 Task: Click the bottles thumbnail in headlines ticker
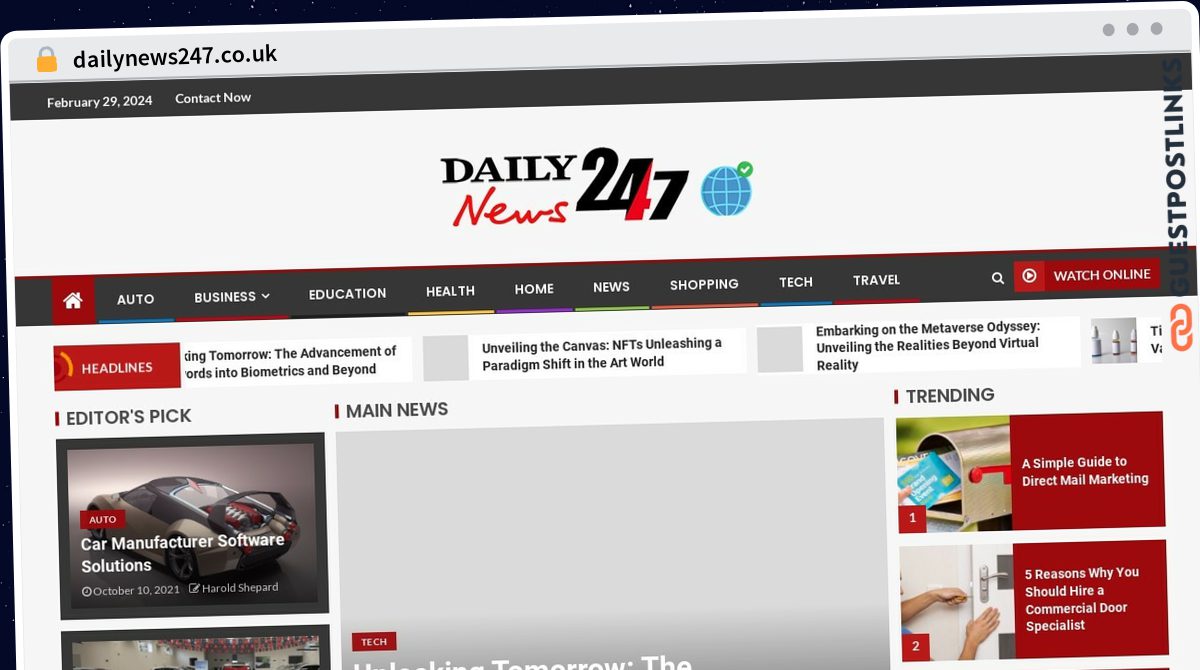[x=1113, y=341]
